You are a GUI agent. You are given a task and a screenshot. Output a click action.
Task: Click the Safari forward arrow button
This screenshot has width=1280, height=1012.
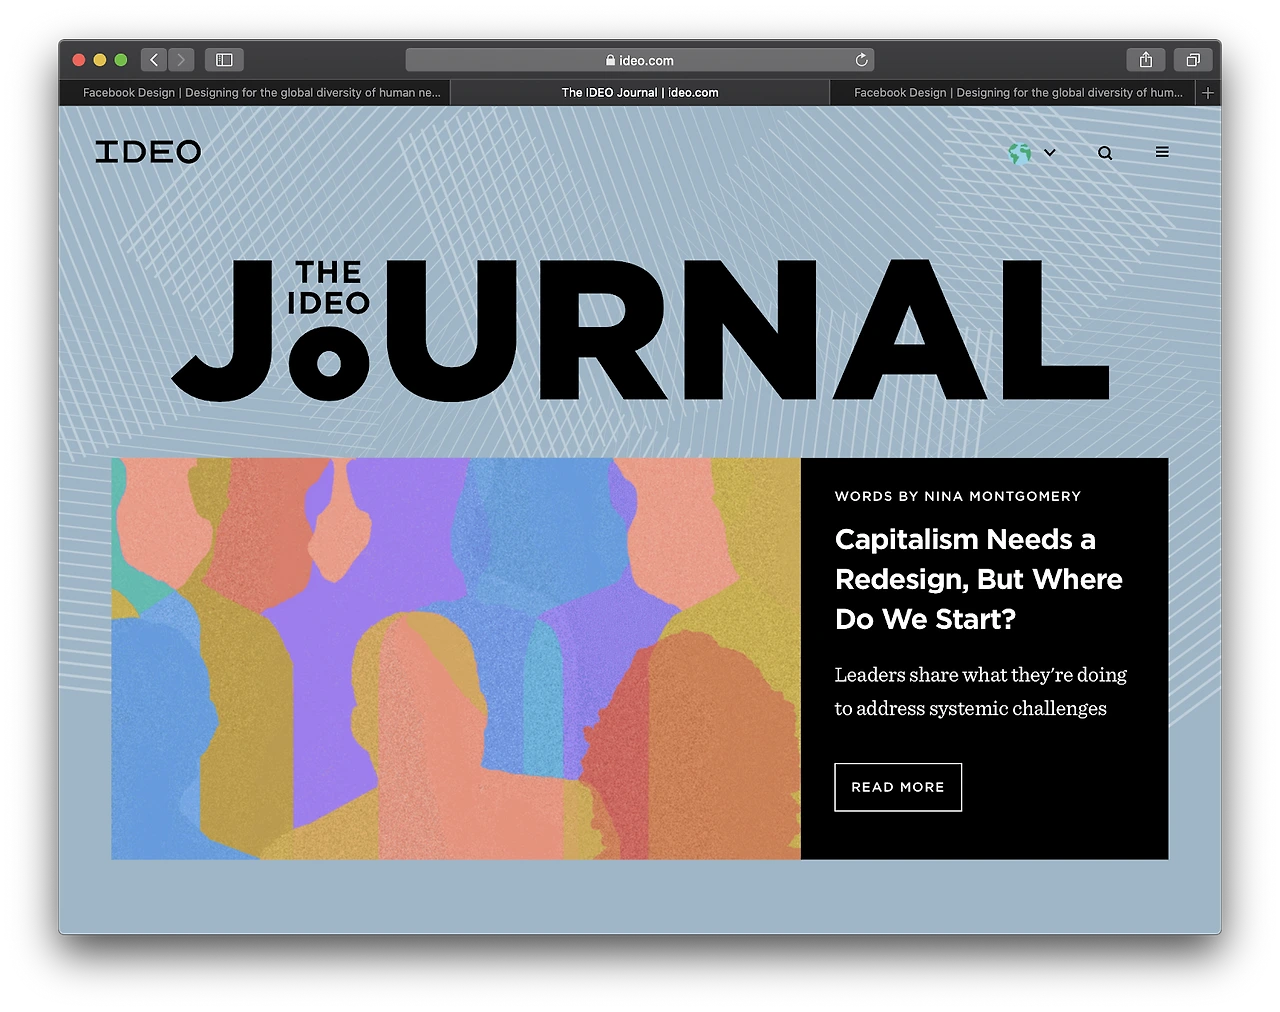tap(181, 60)
